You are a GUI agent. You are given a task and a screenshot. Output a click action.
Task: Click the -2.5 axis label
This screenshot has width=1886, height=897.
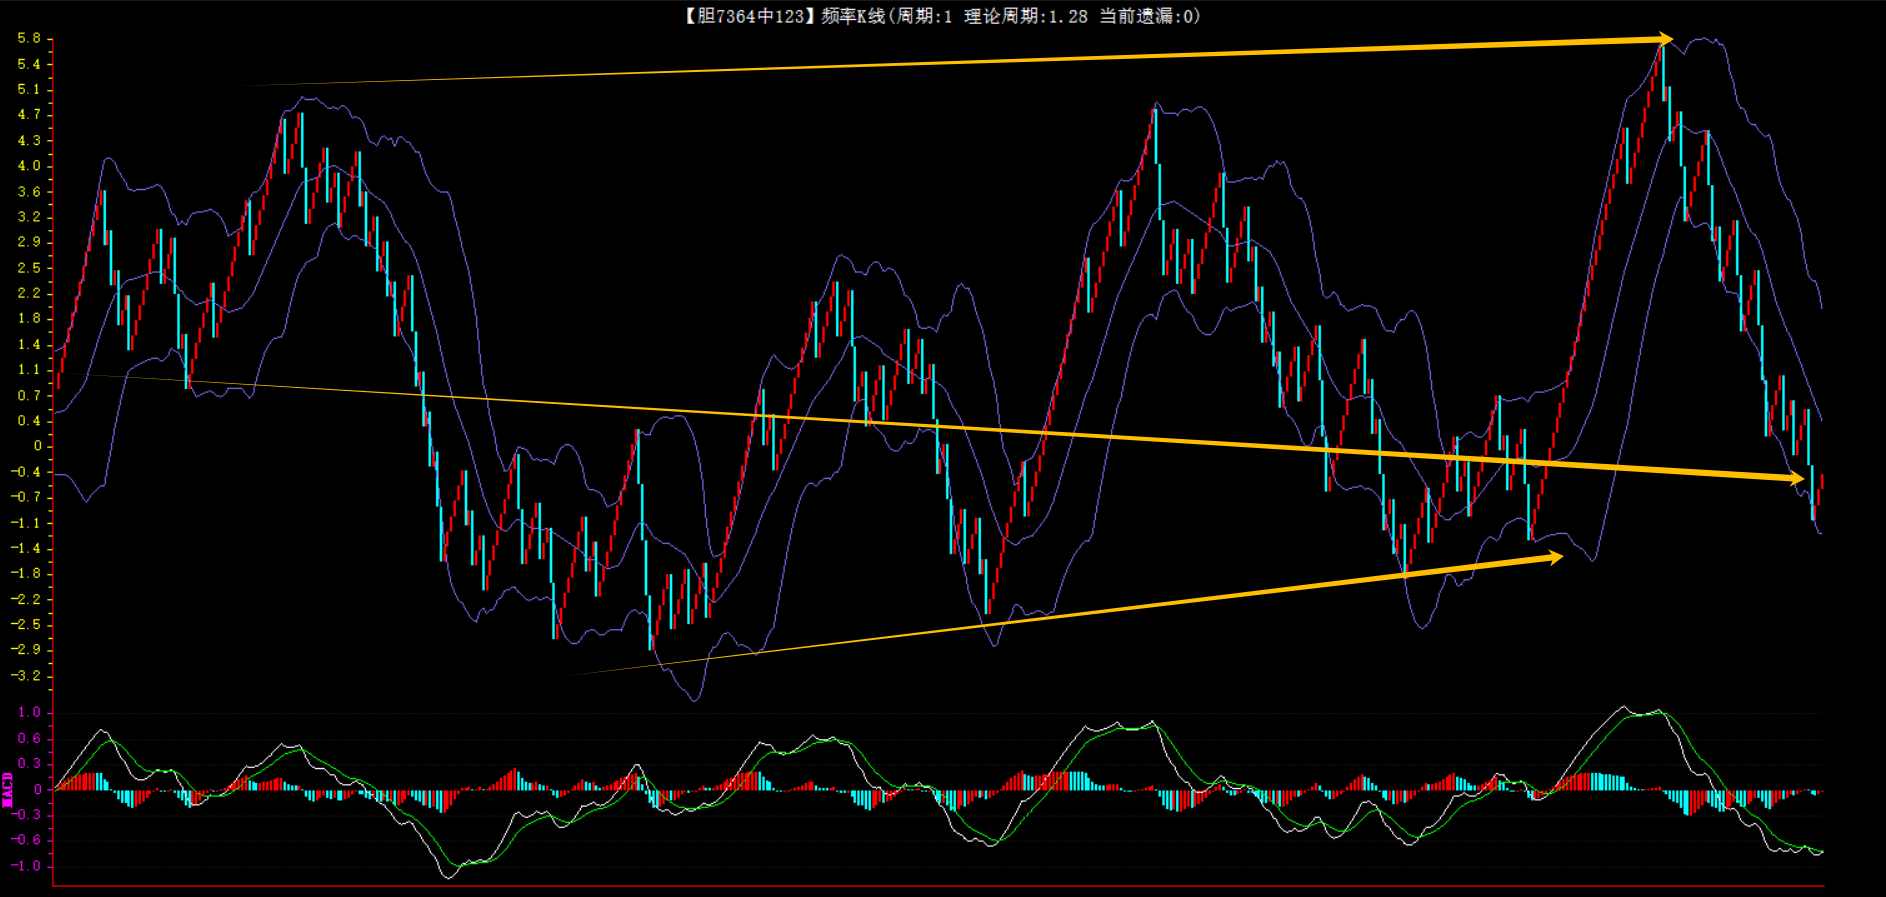pyautogui.click(x=26, y=625)
